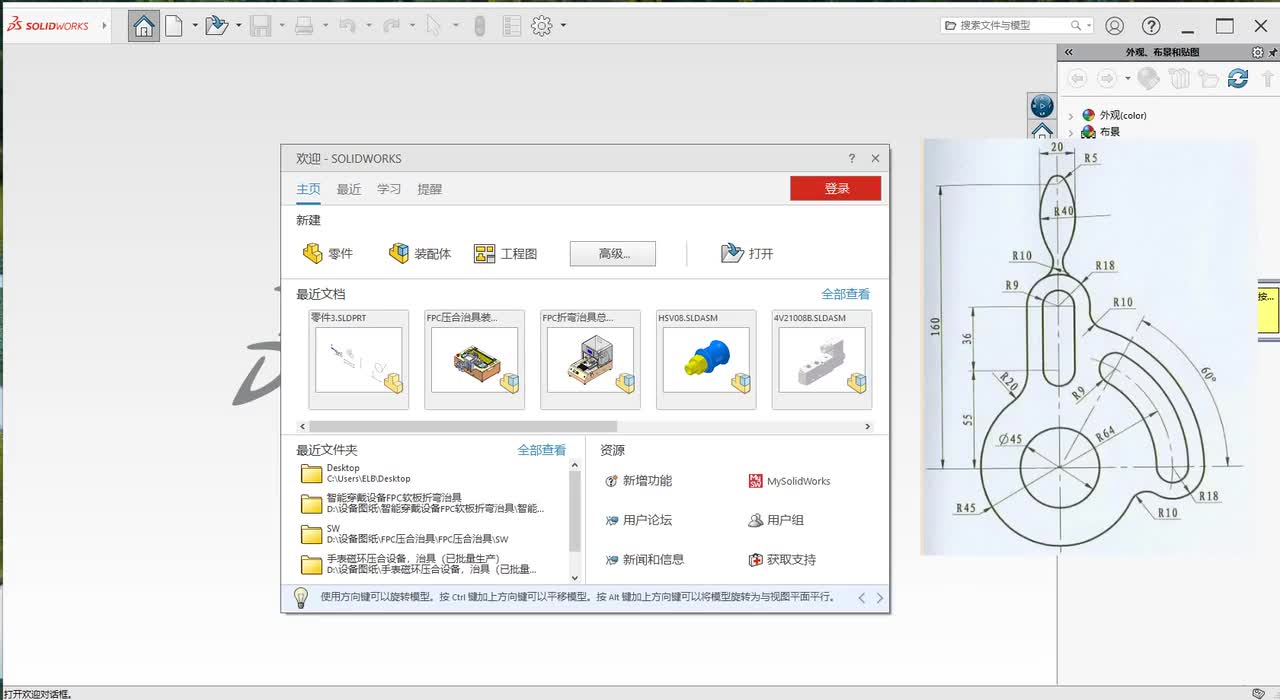Open the 新闻和信息 link
This screenshot has height=700, width=1280.
tap(645, 560)
